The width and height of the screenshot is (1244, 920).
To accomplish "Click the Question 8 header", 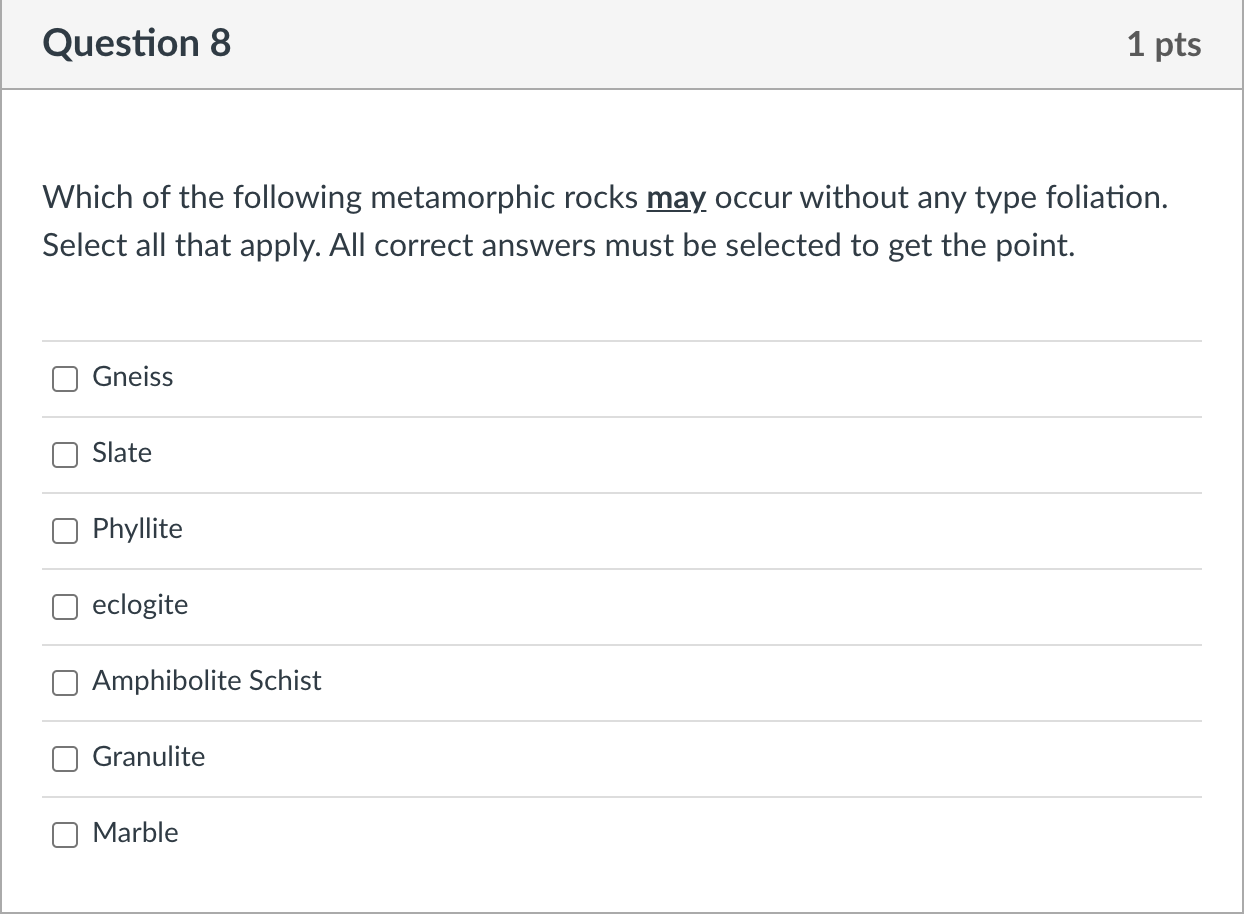I will [137, 43].
